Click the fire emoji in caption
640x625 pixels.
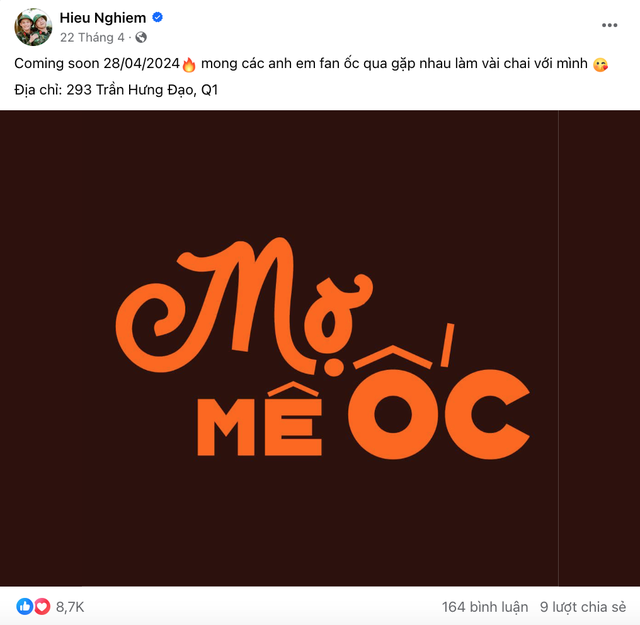tap(189, 65)
